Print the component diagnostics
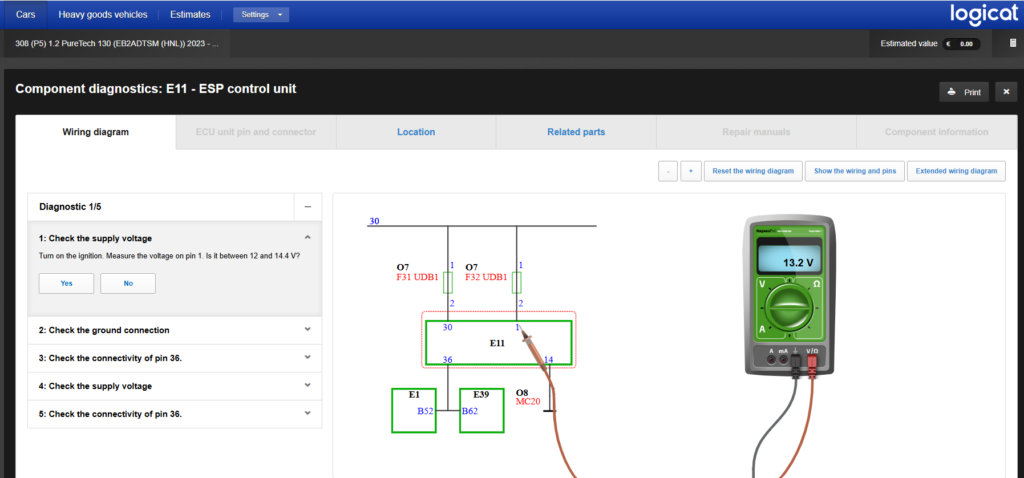Image resolution: width=1024 pixels, height=478 pixels. [x=964, y=92]
